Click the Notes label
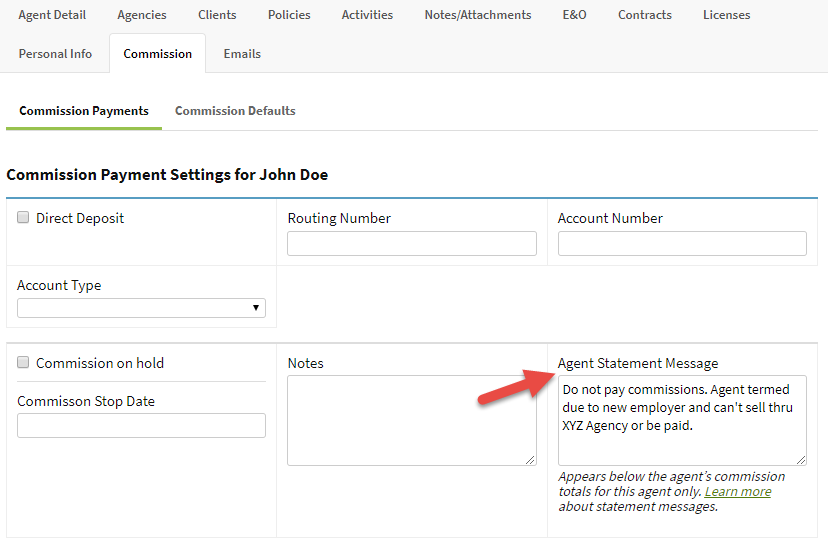The image size is (828, 543). click(305, 363)
